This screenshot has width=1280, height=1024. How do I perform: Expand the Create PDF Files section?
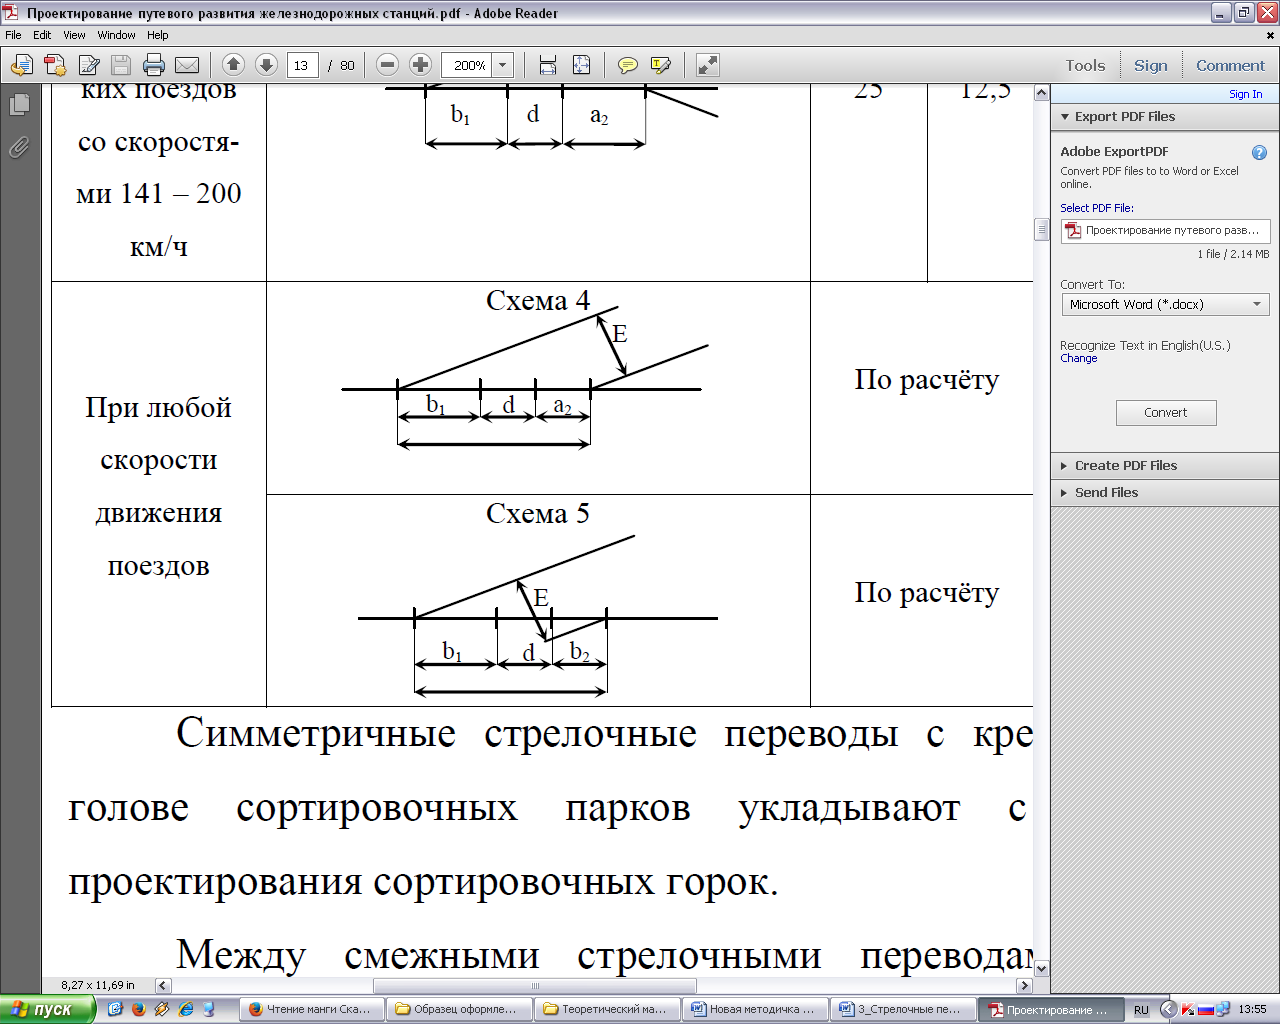coord(1125,466)
